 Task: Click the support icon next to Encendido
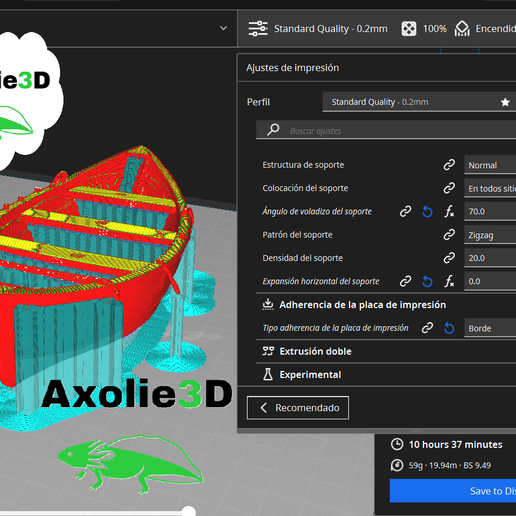pyautogui.click(x=462, y=29)
